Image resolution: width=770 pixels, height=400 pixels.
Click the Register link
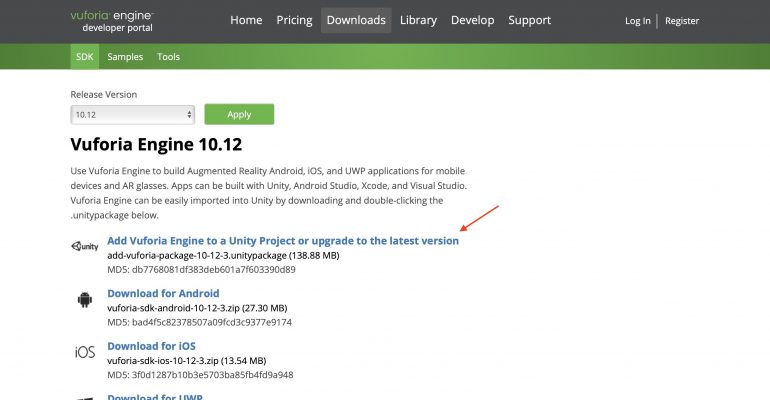pyautogui.click(x=682, y=21)
